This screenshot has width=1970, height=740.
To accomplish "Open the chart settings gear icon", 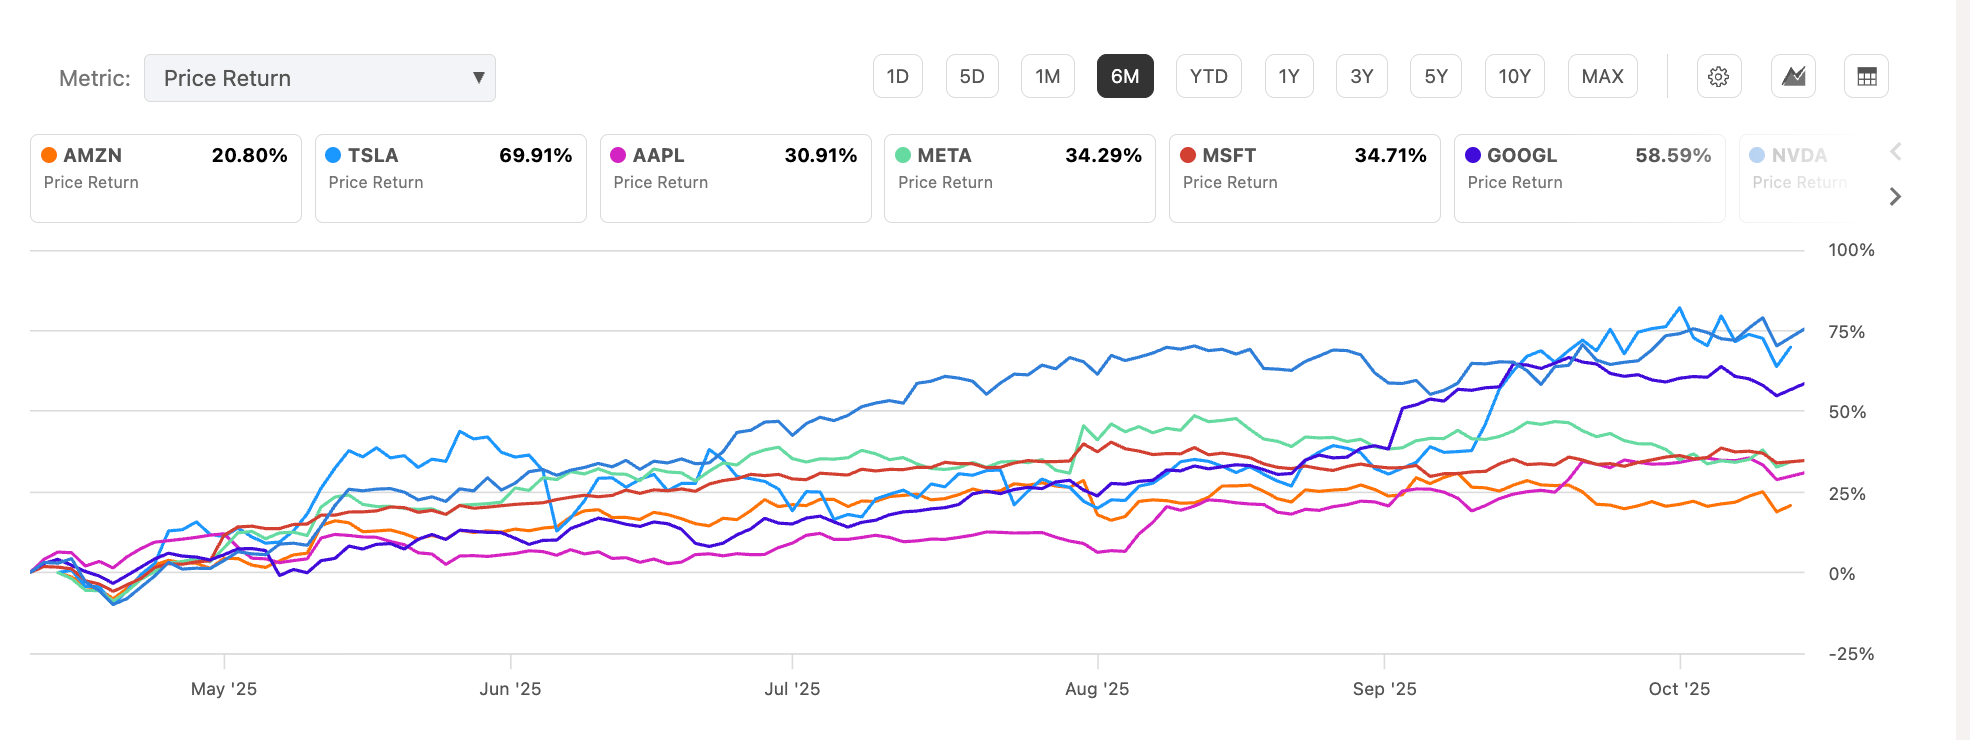I will point(1719,76).
